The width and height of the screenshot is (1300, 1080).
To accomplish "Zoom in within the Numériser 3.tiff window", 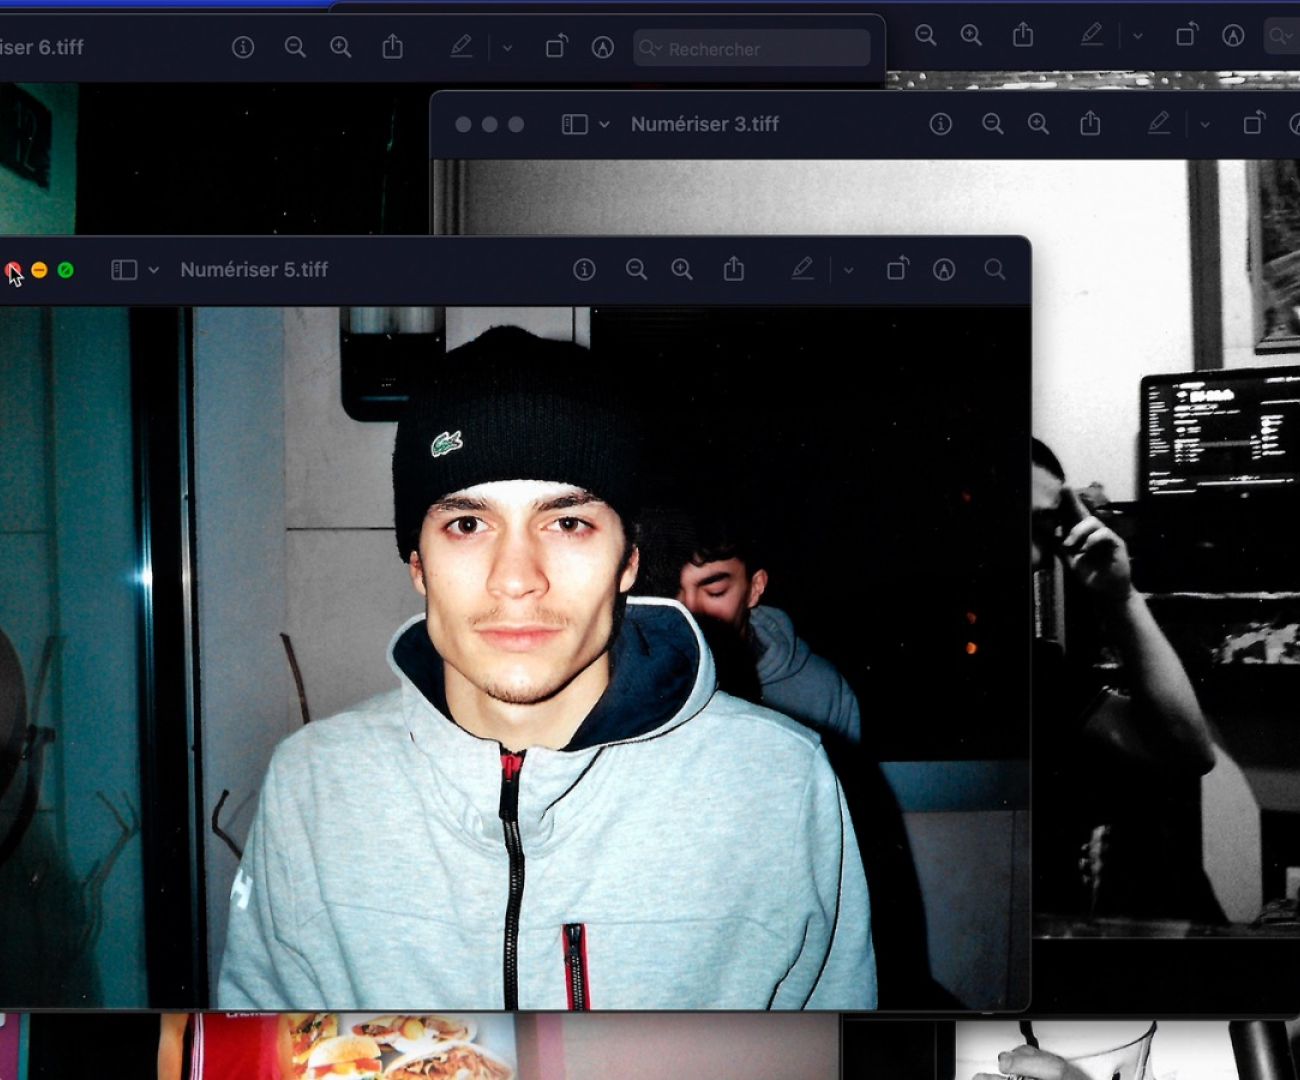I will pos(1039,124).
